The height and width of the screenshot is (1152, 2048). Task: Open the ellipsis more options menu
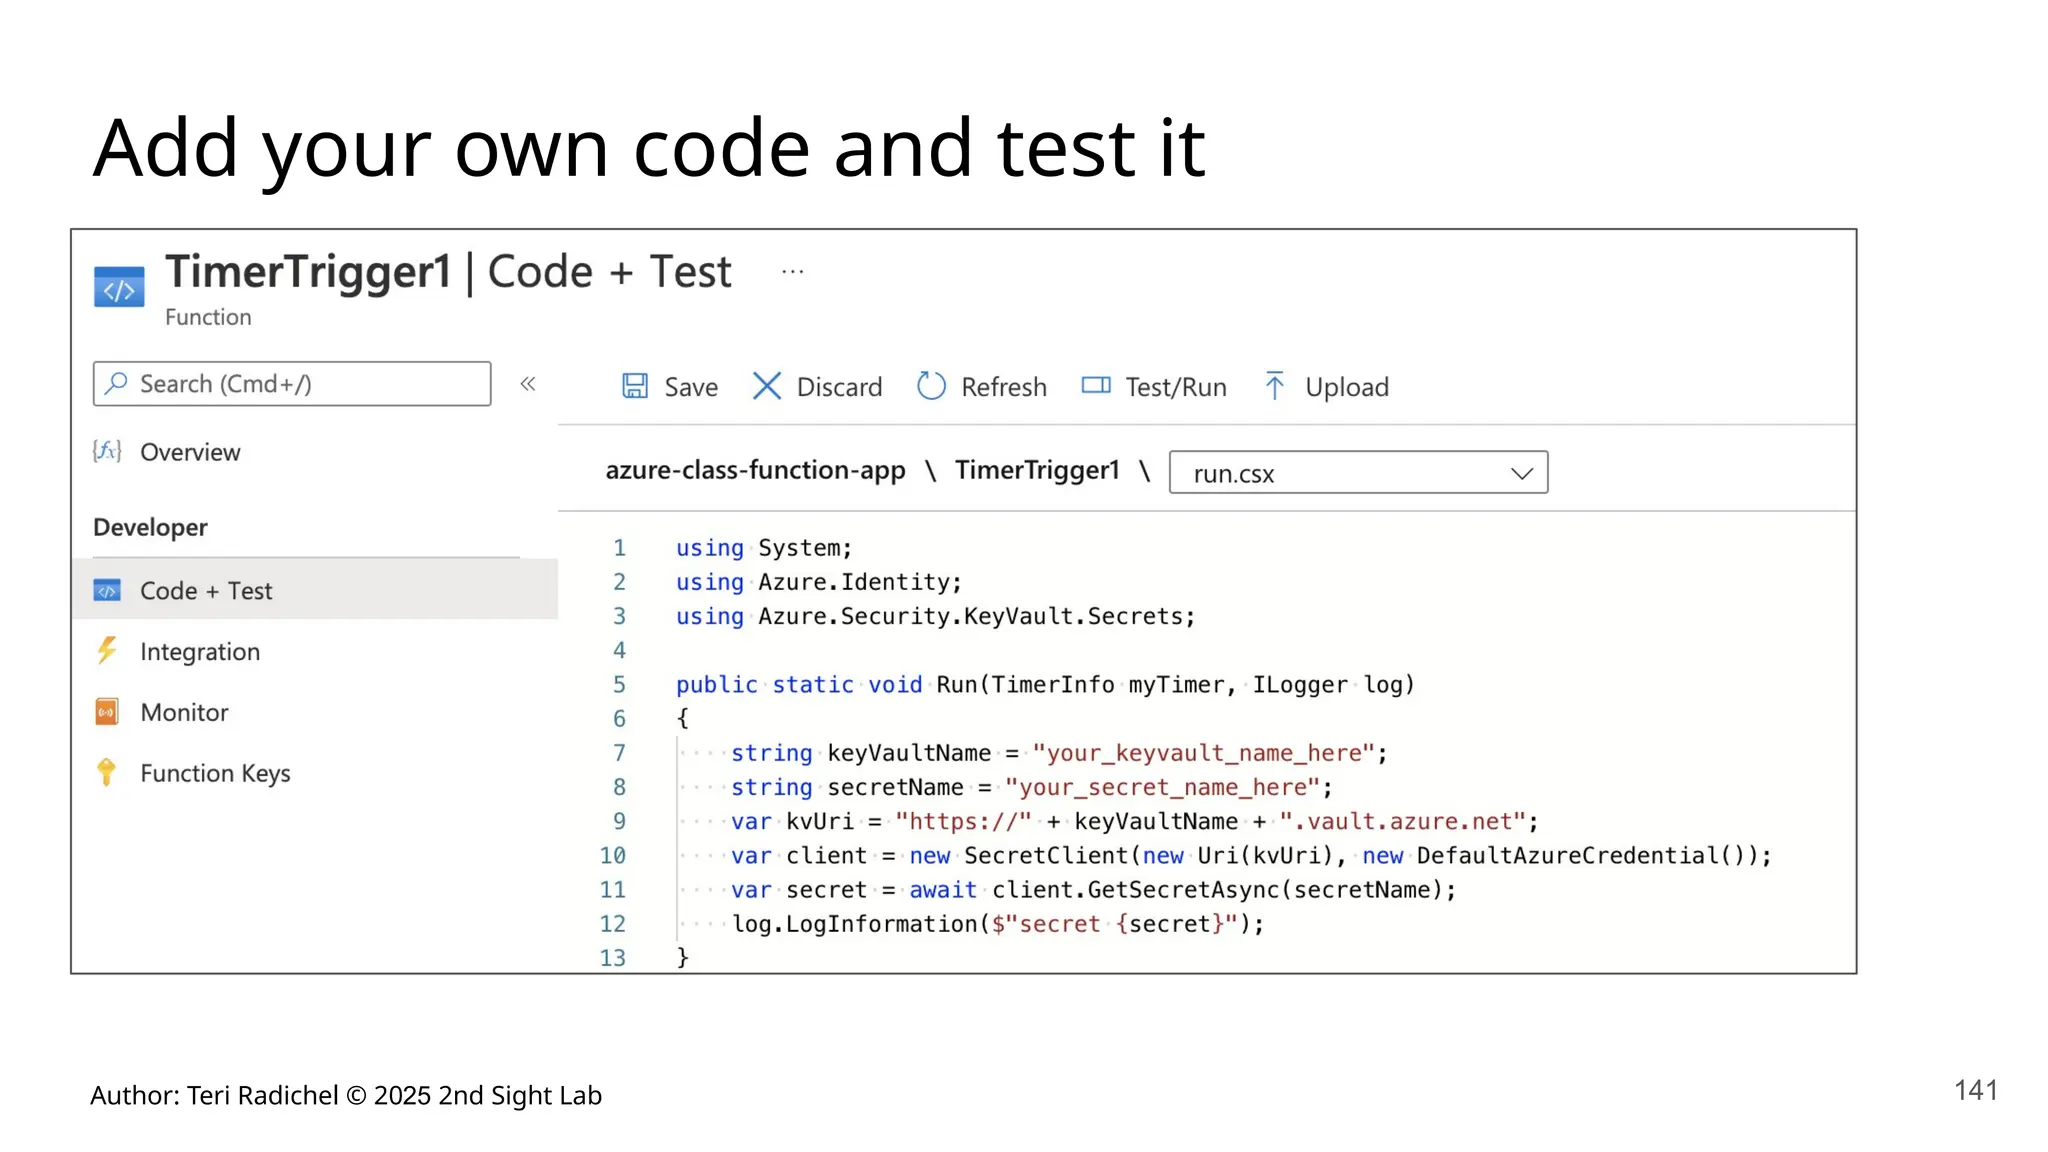point(793,272)
